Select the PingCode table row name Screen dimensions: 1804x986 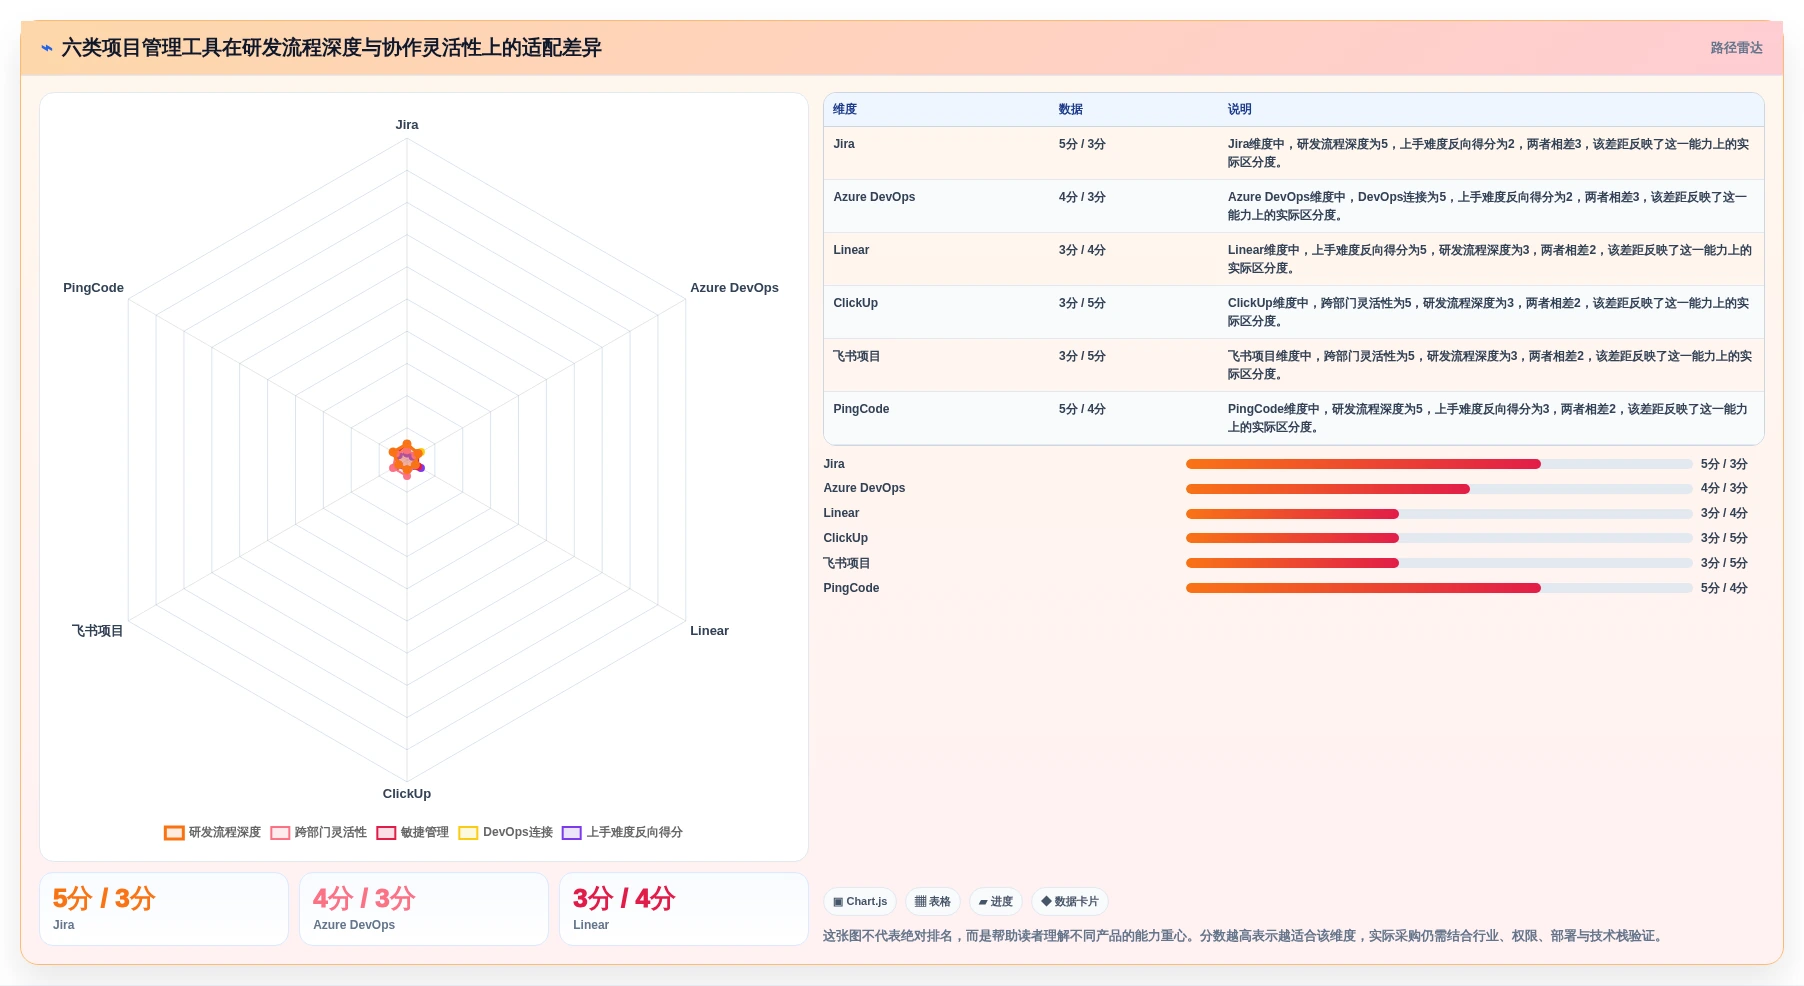click(861, 409)
